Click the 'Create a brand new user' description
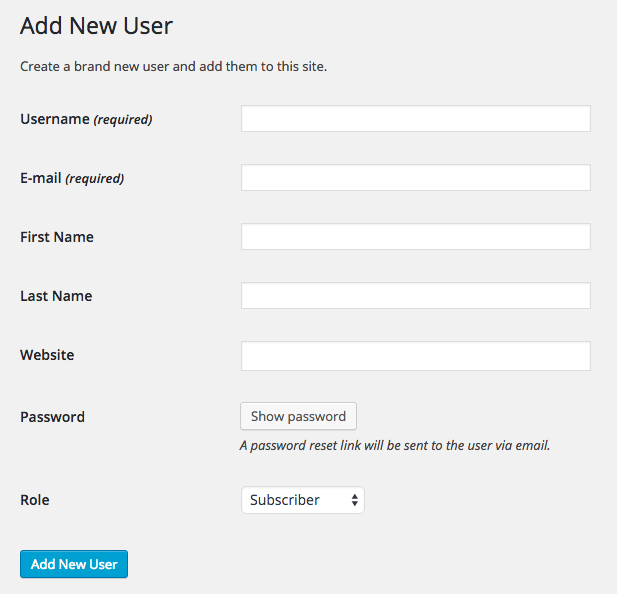This screenshot has width=617, height=594. (174, 68)
